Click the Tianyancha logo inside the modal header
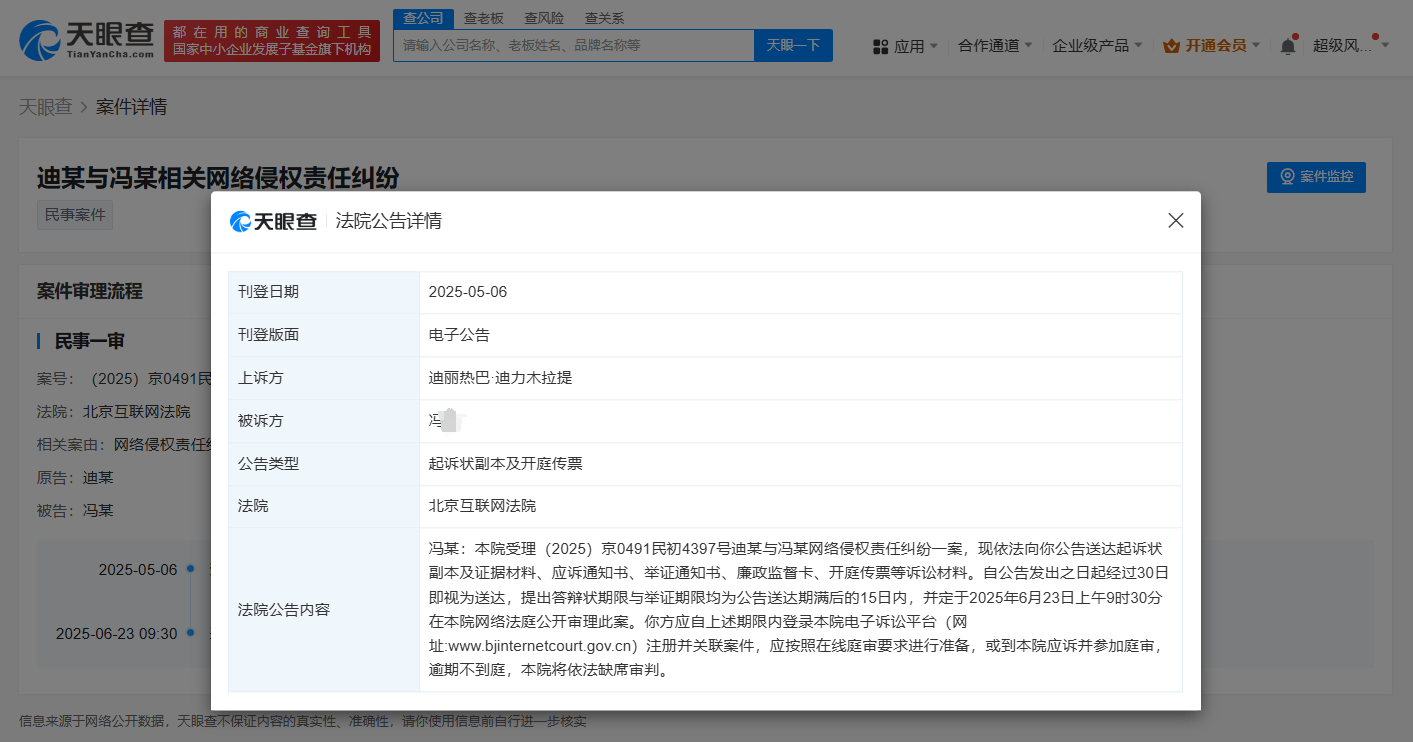Screen dimensions: 1413x742 point(273,222)
